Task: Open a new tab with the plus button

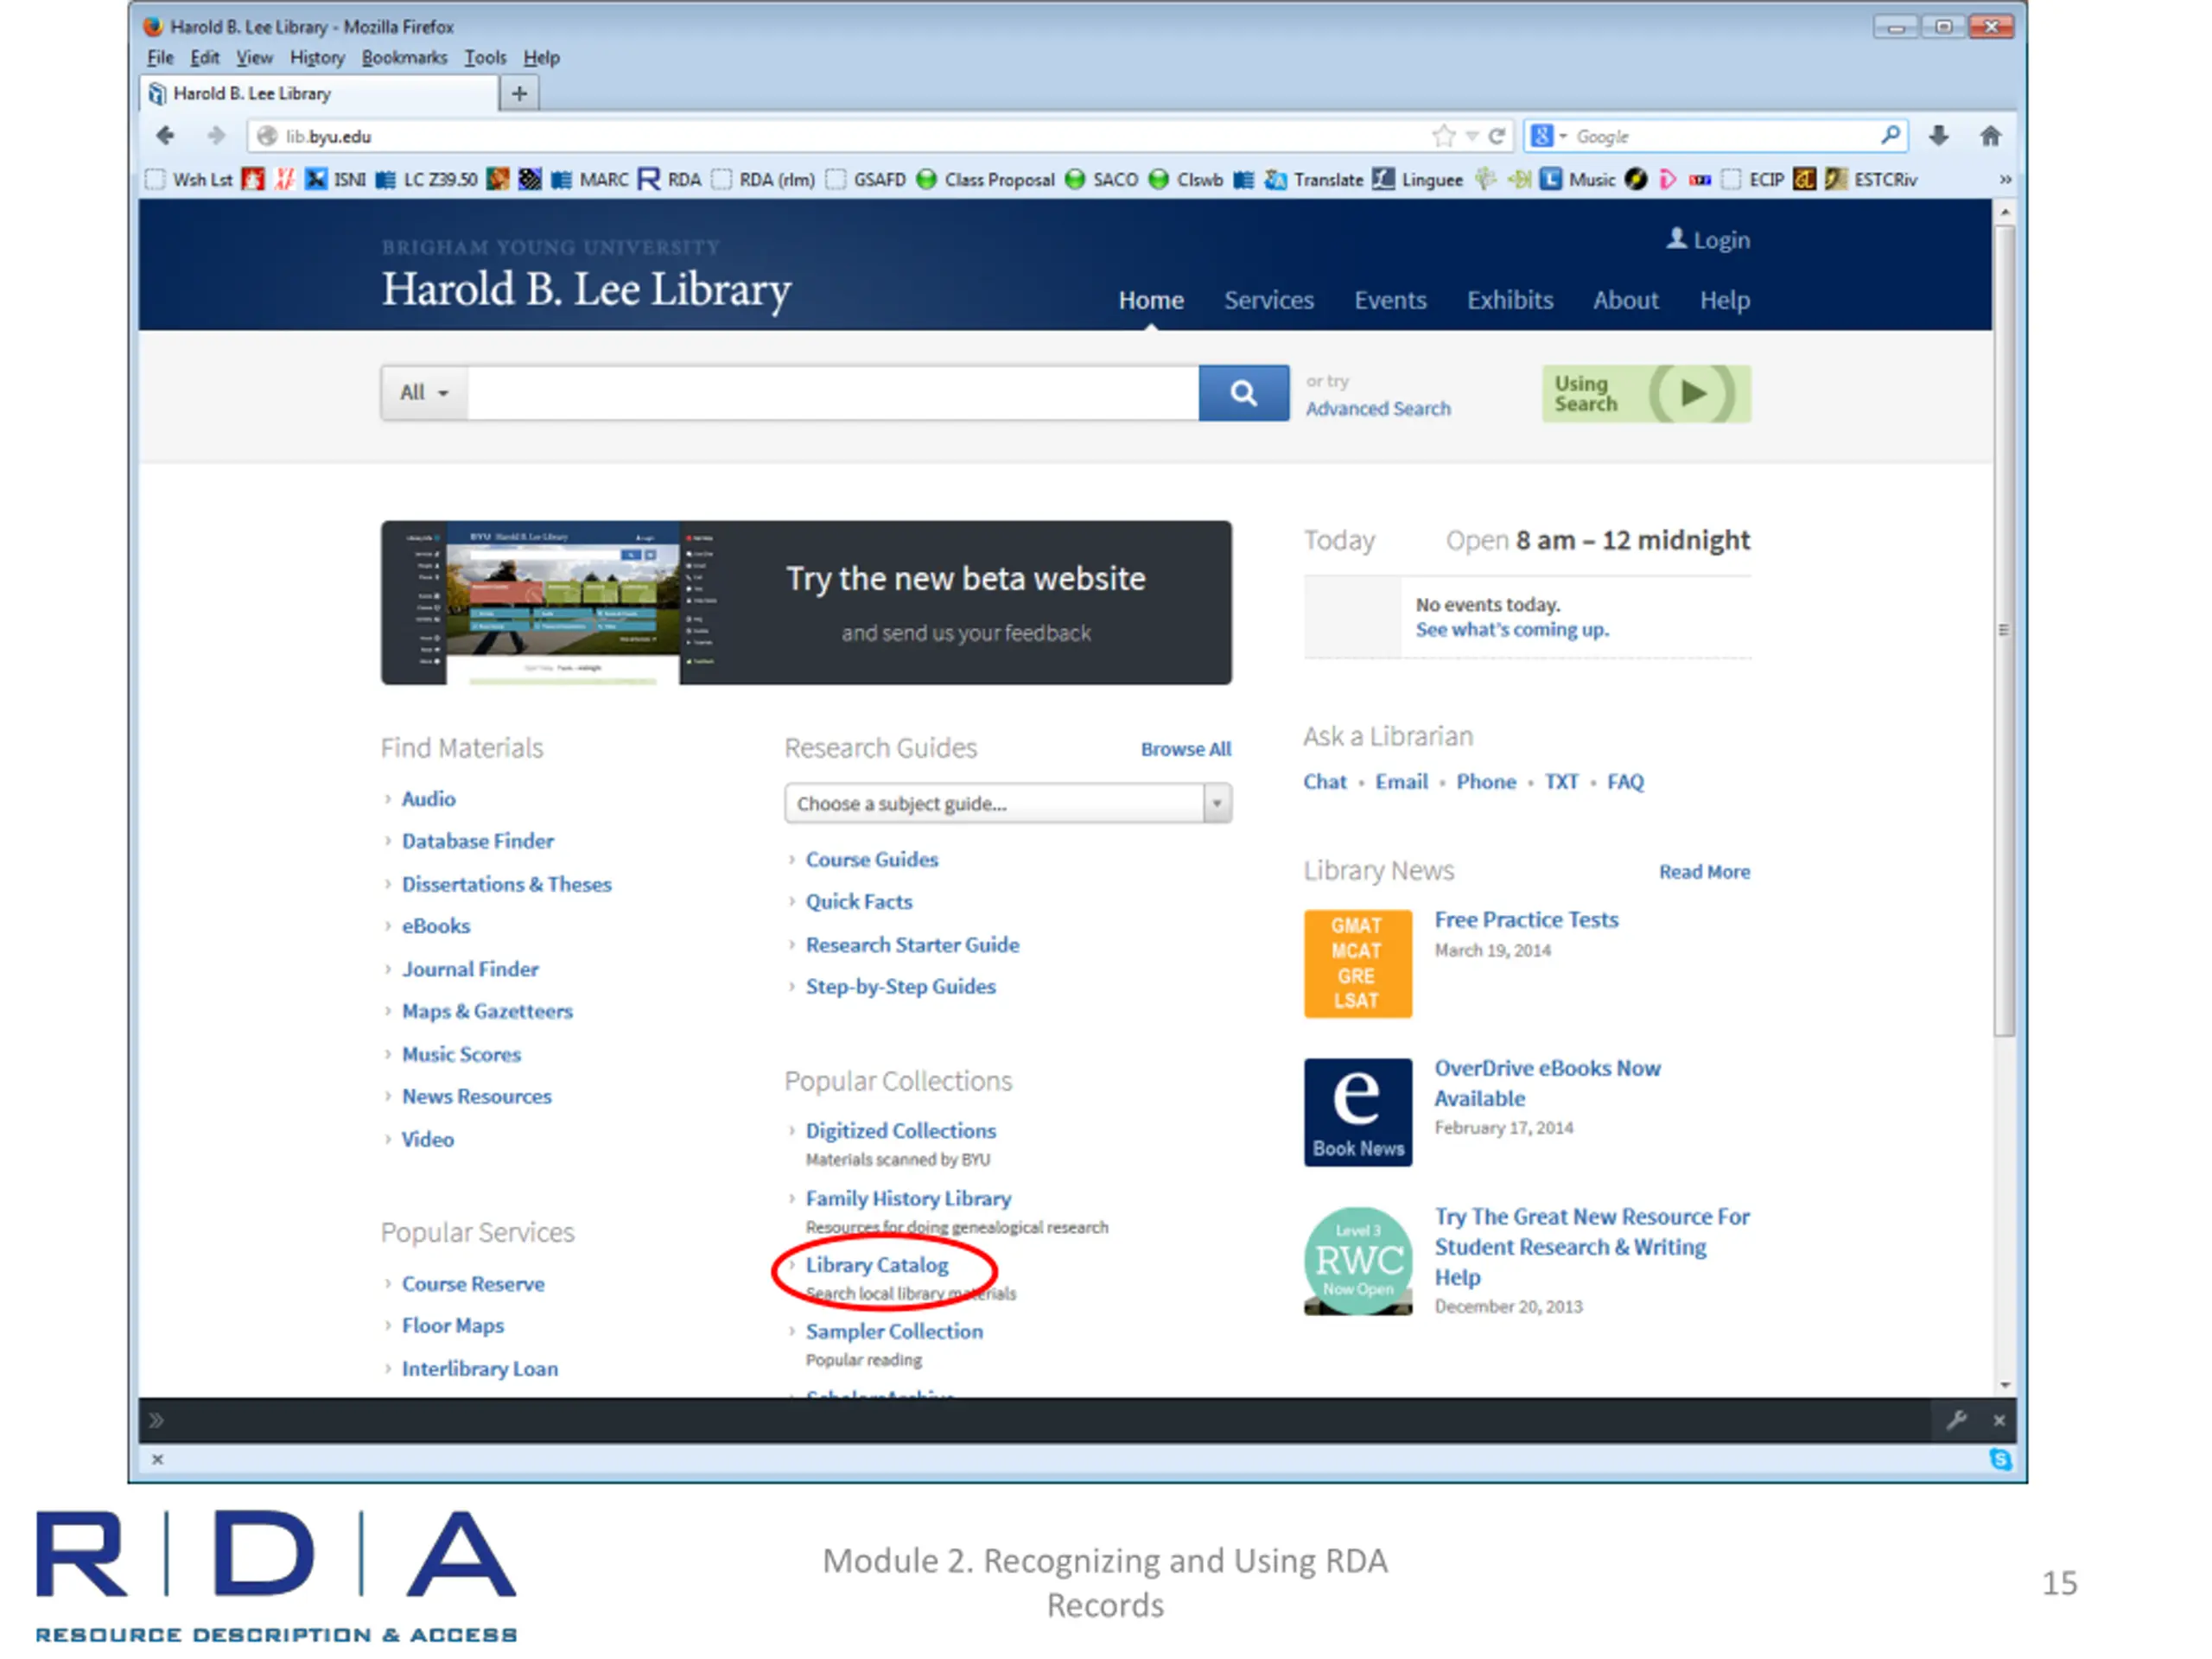Action: (x=519, y=93)
